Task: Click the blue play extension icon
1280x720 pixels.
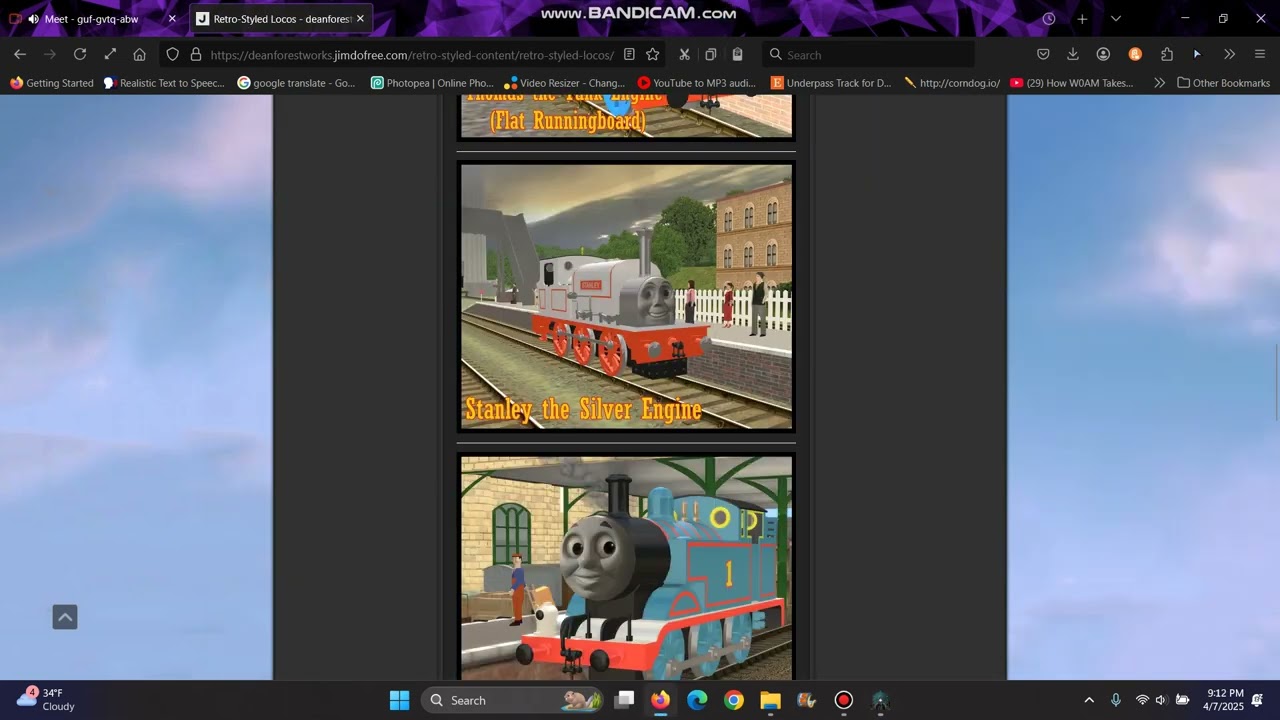Action: tap(1197, 54)
